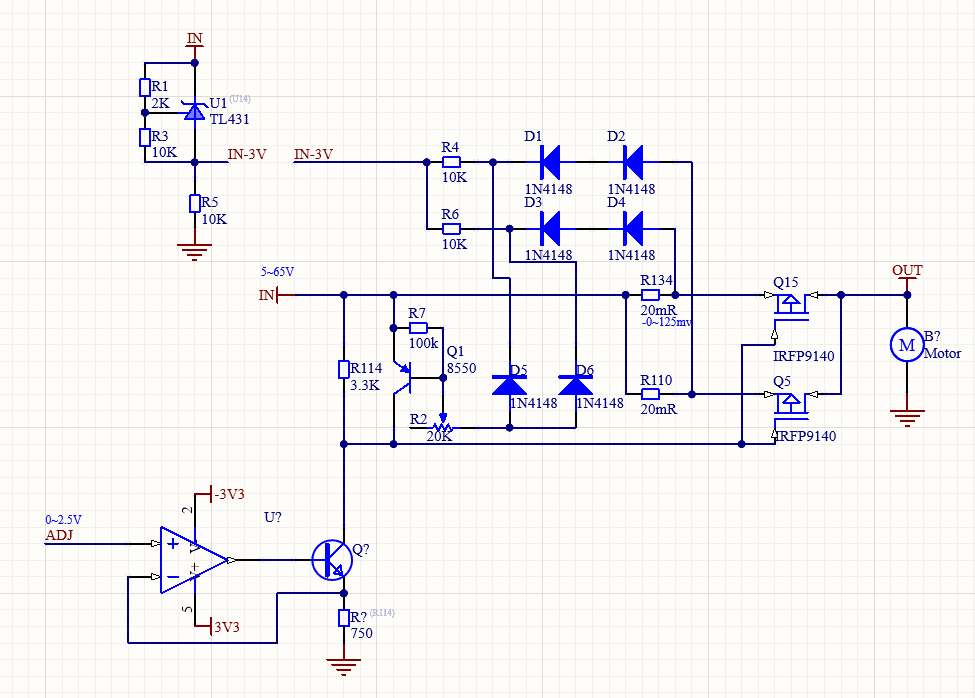Select the '-3V3' power port label
This screenshot has height=698, width=975.
point(229,494)
